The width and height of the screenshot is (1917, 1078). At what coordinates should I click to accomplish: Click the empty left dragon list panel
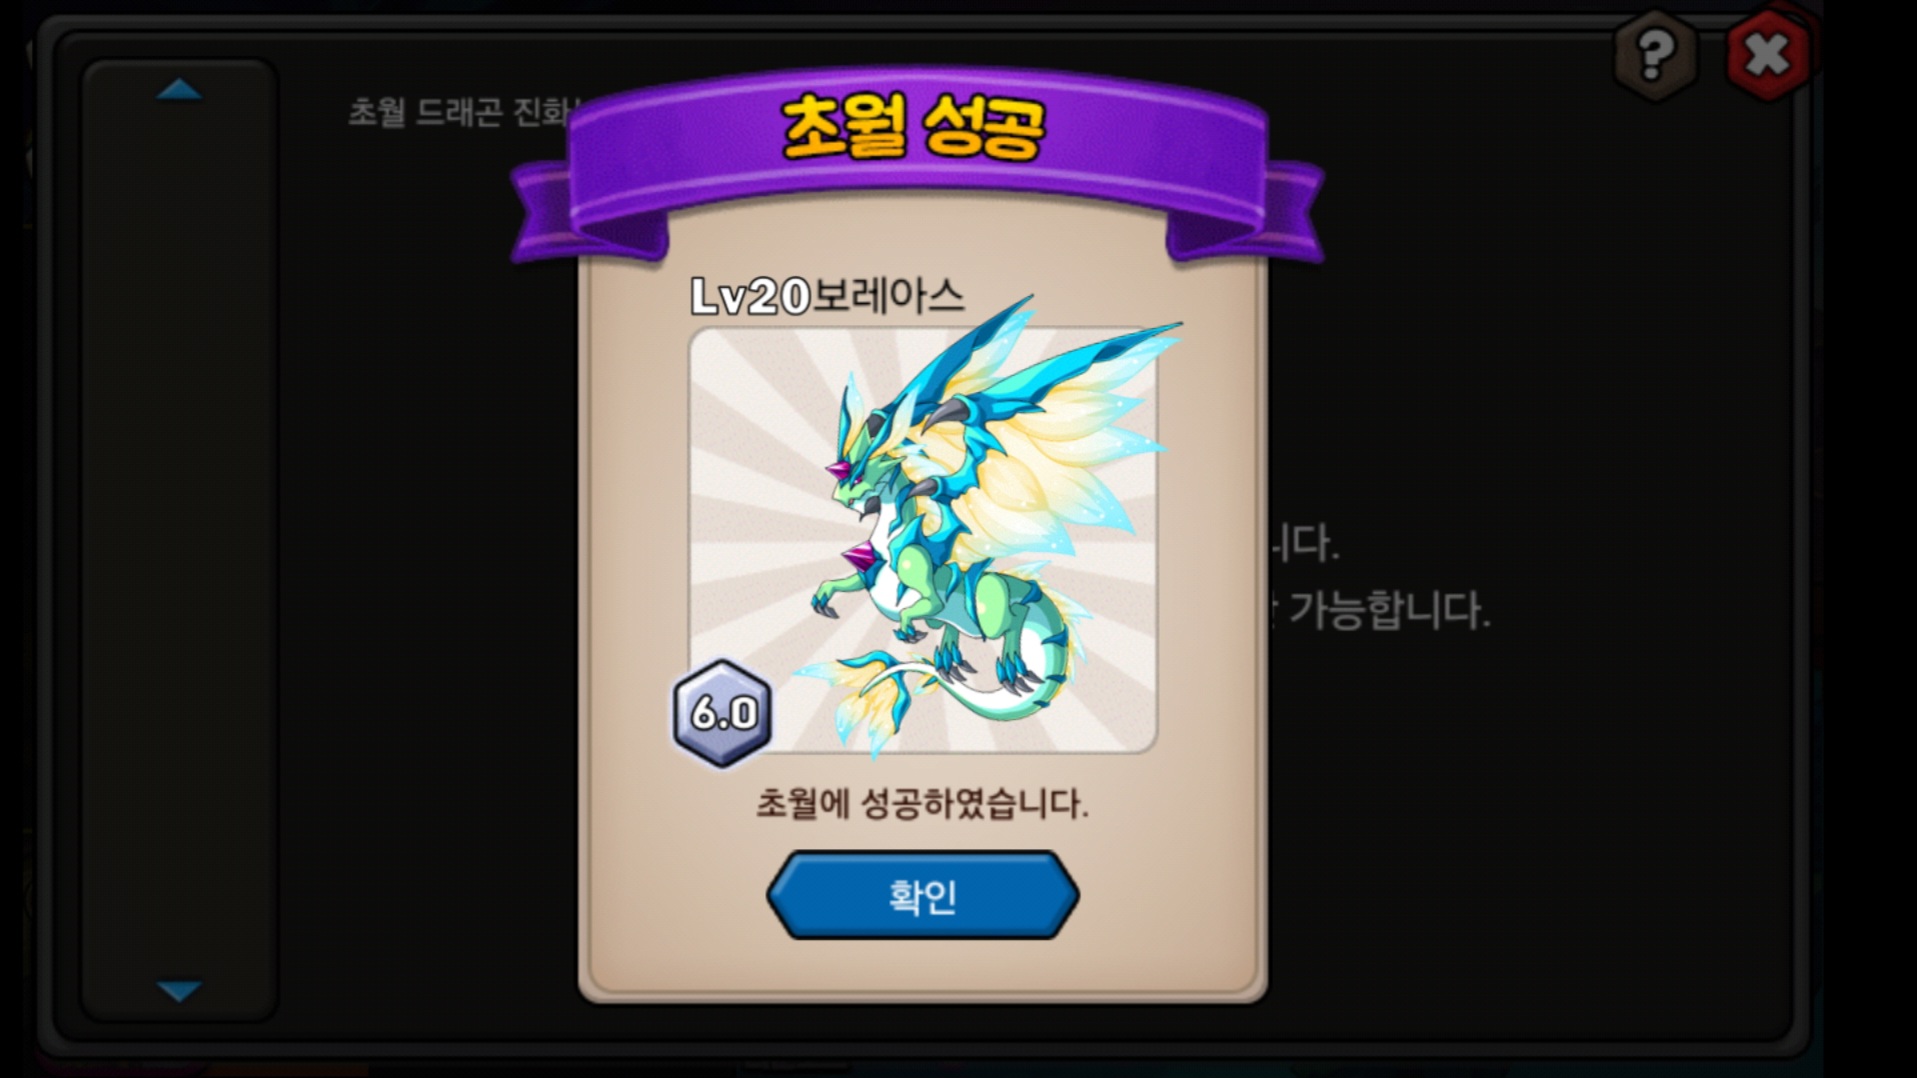point(179,540)
